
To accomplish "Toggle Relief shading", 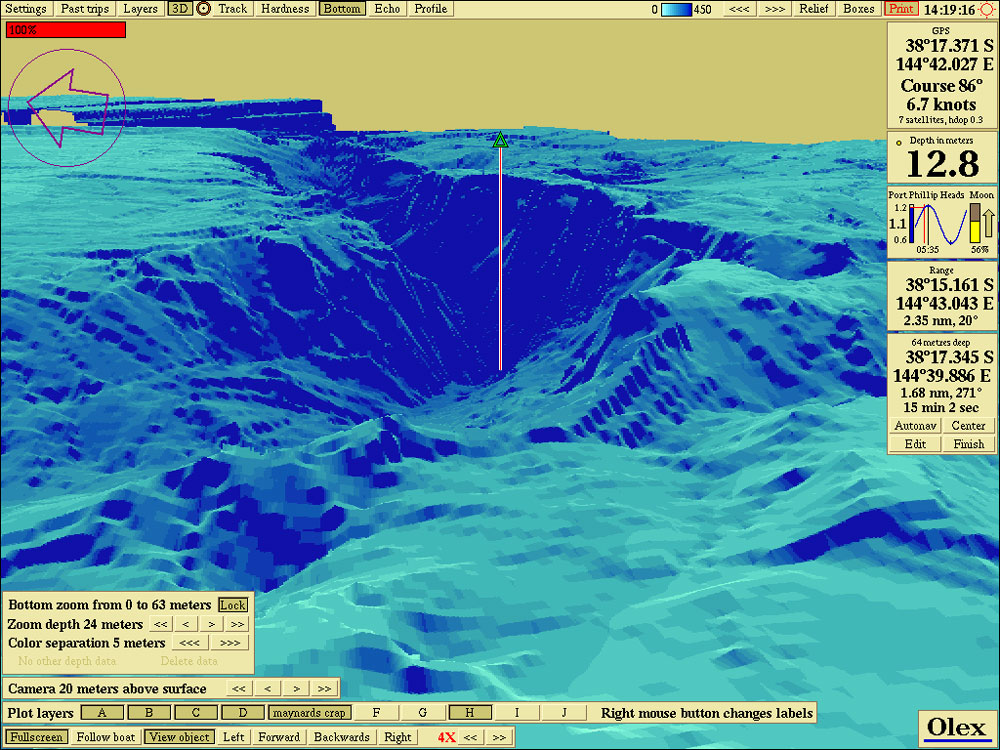I will pyautogui.click(x=814, y=9).
